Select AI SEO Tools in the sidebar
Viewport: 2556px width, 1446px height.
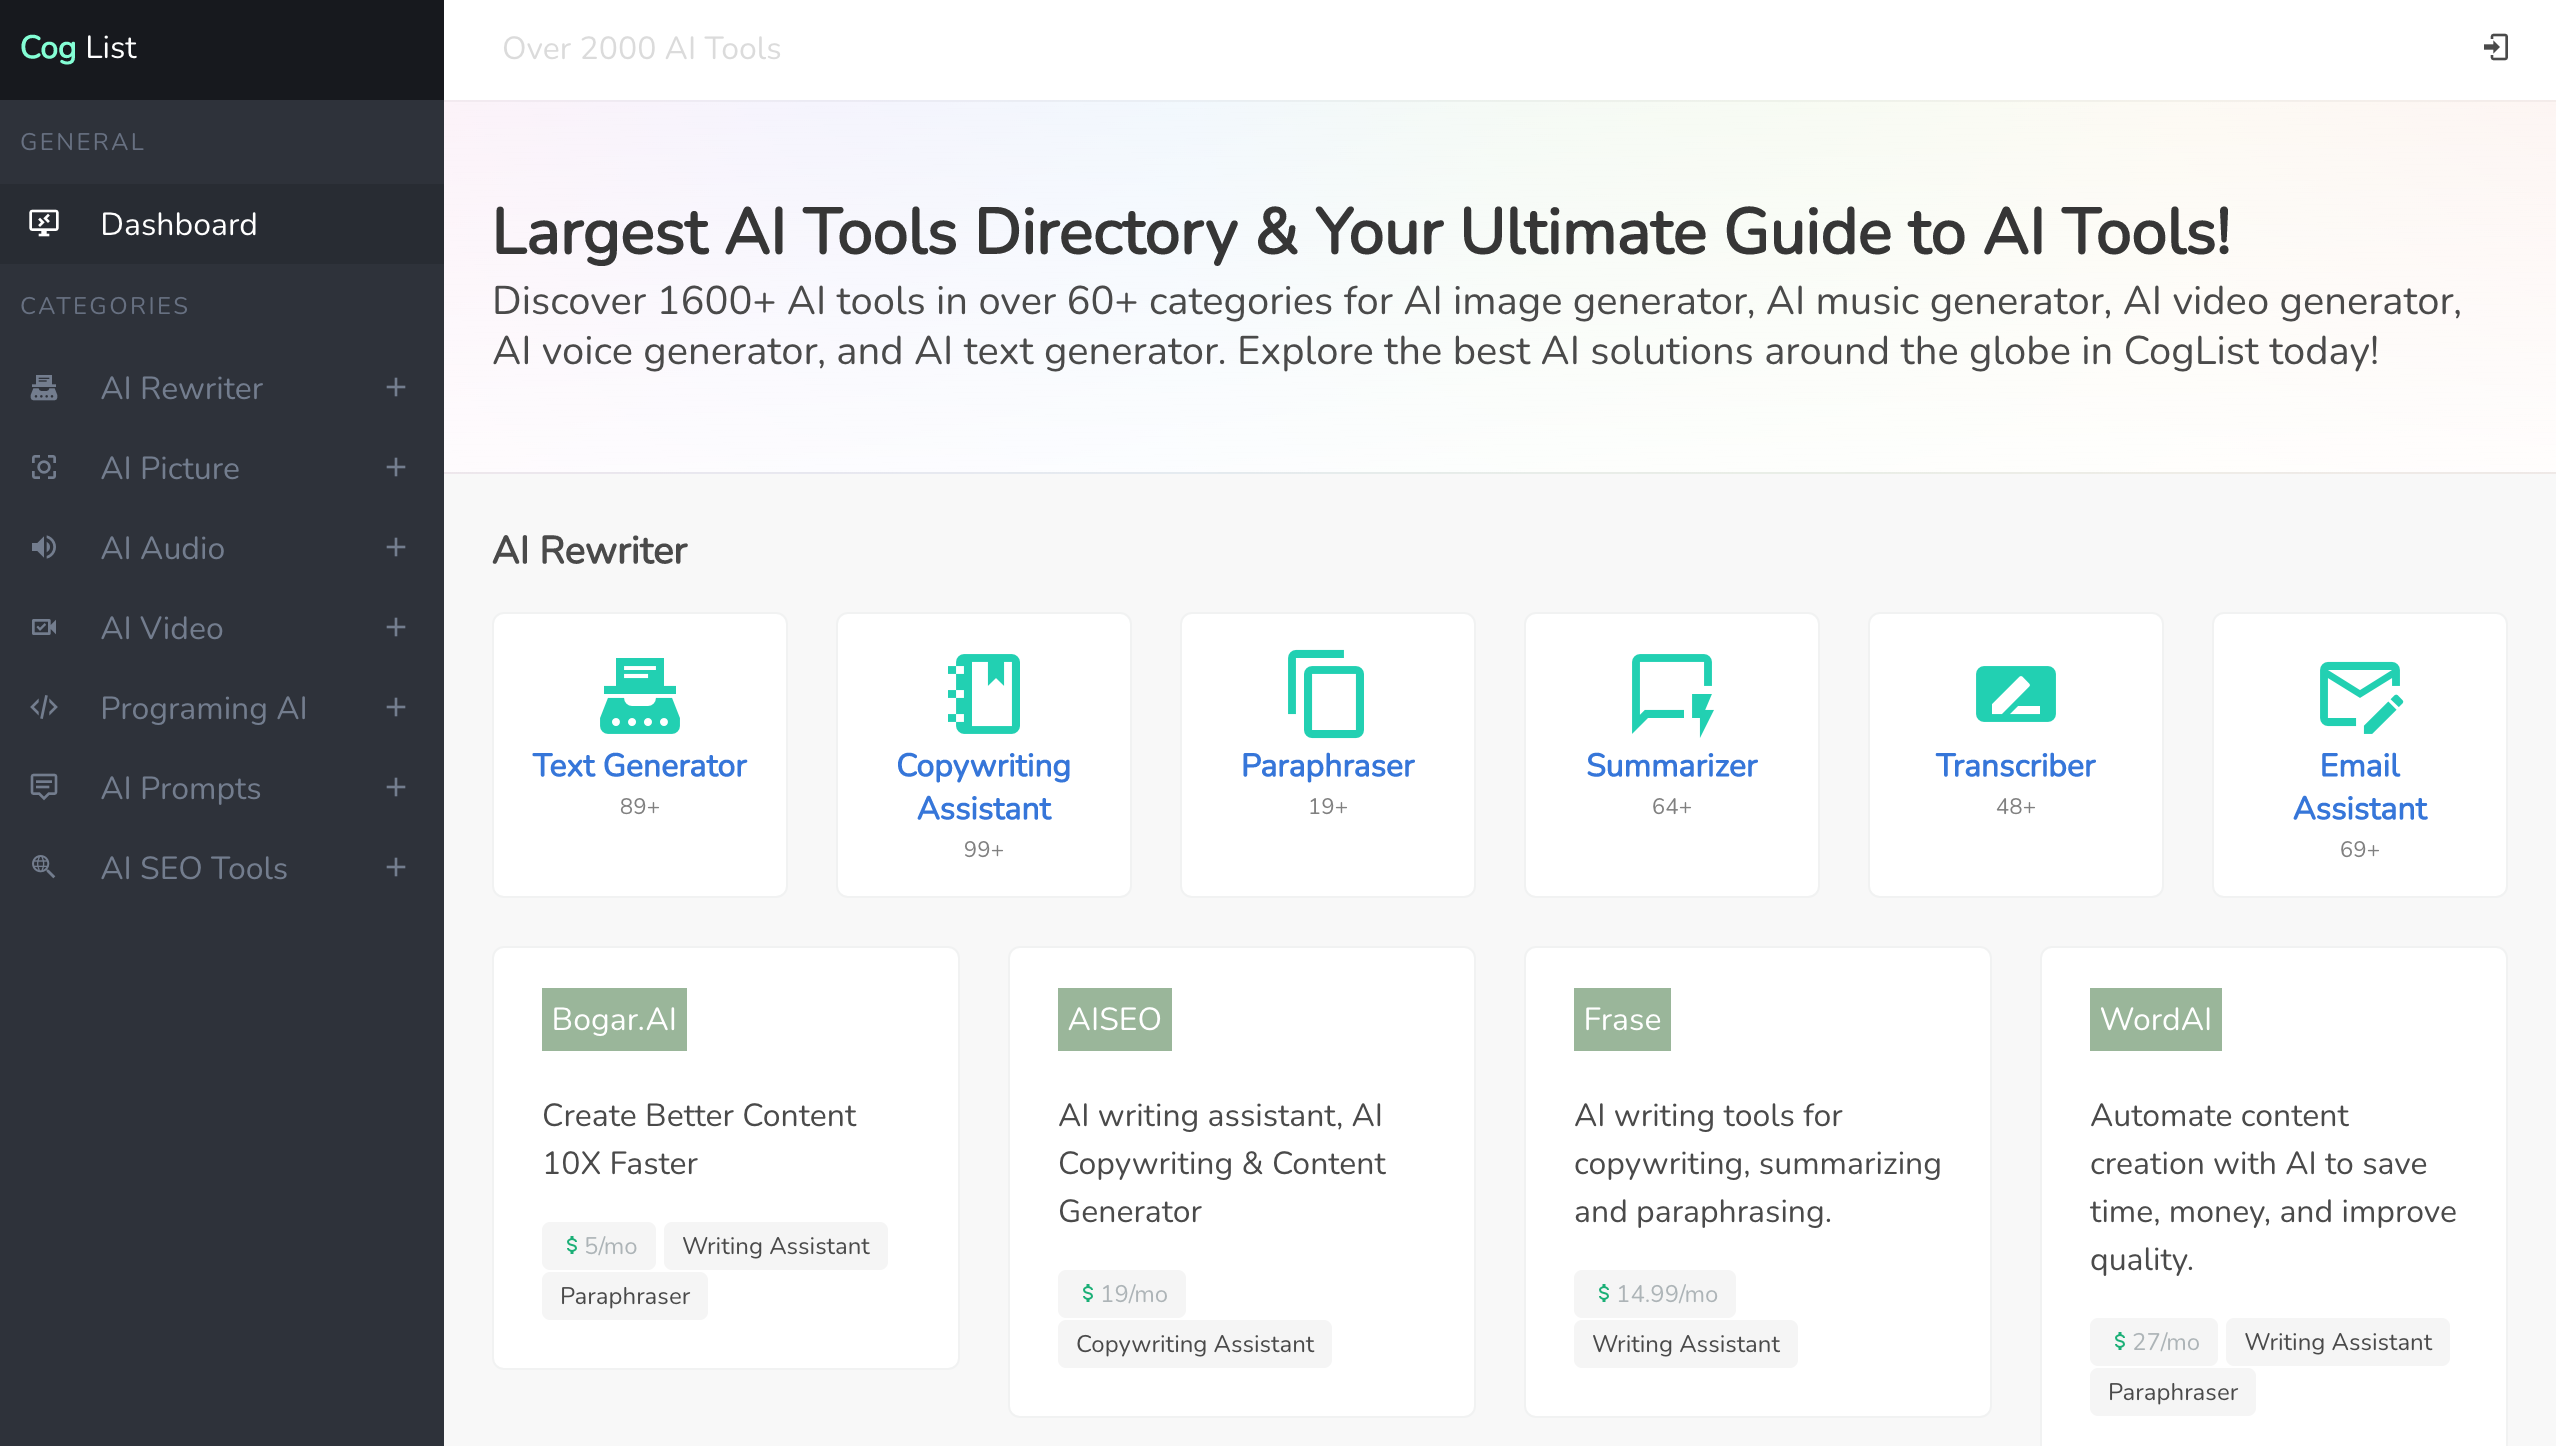pos(222,868)
